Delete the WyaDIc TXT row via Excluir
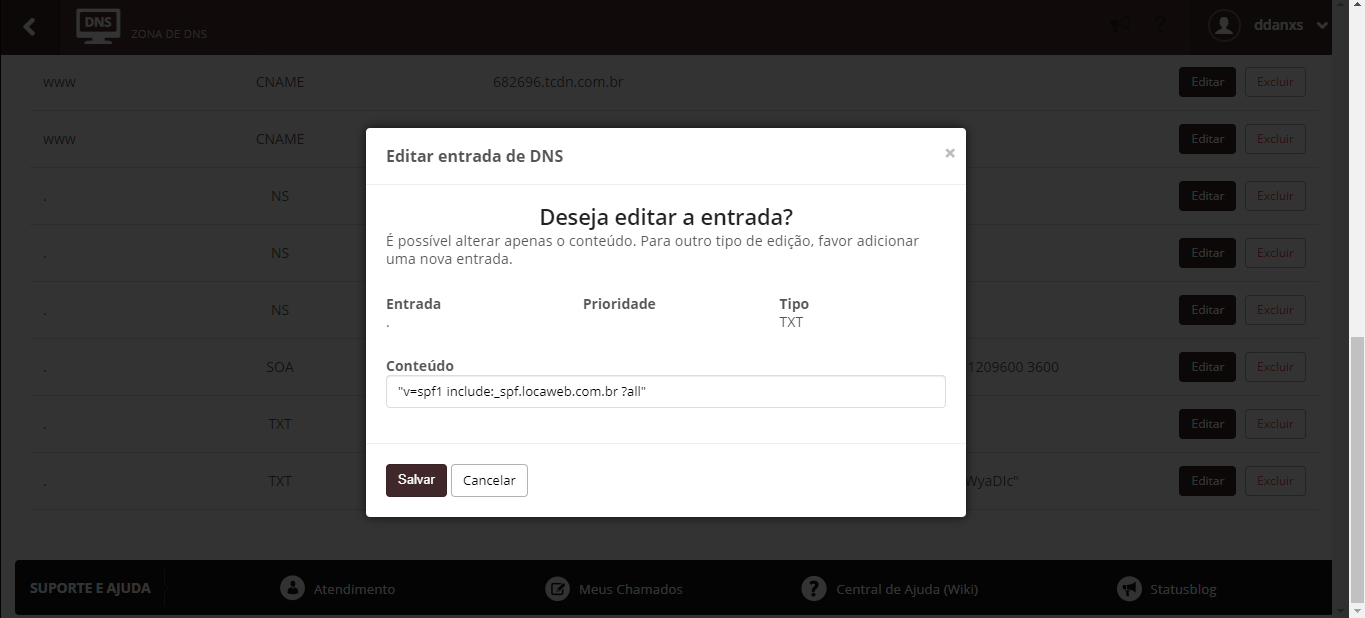Viewport: 1365px width, 618px height. 1275,481
